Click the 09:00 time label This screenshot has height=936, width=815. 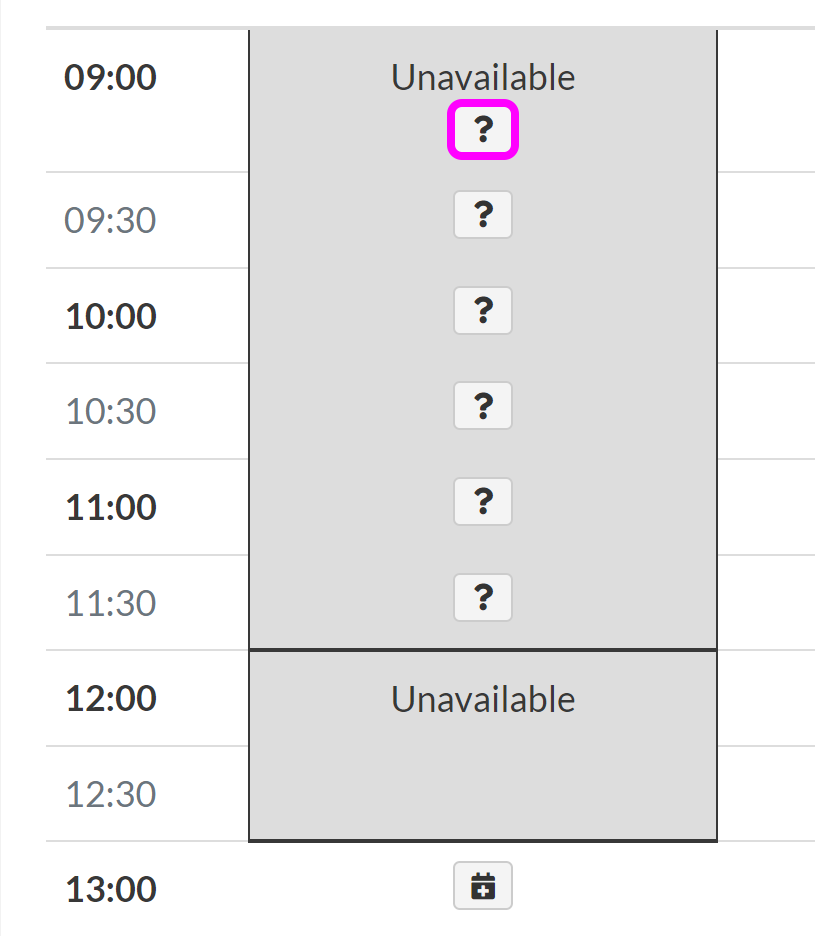110,78
